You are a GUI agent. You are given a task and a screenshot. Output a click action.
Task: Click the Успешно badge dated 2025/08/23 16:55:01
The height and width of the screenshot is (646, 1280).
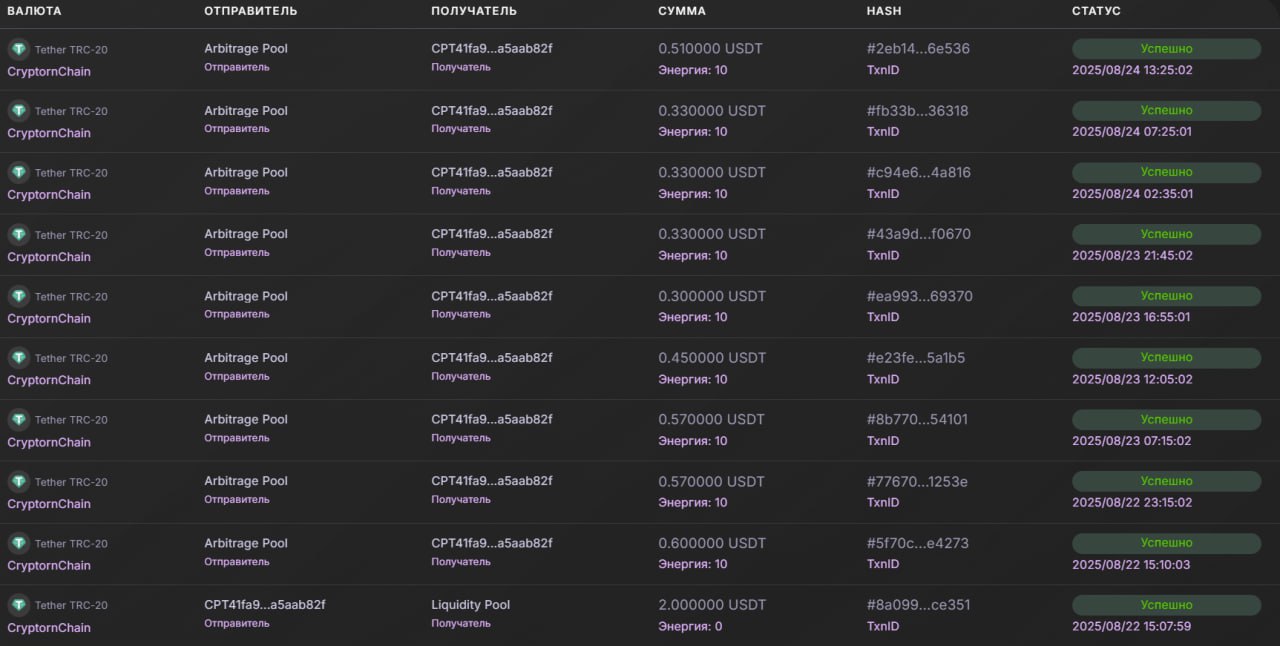point(1166,296)
